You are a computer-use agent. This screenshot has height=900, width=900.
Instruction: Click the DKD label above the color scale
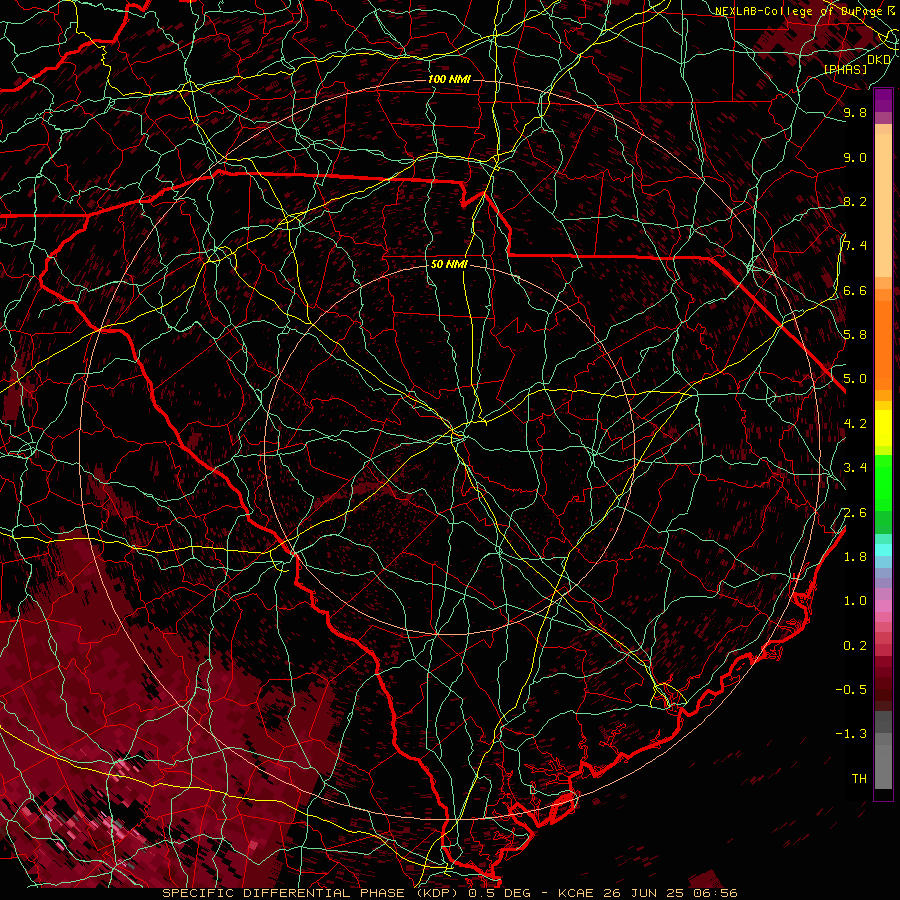pyautogui.click(x=879, y=59)
